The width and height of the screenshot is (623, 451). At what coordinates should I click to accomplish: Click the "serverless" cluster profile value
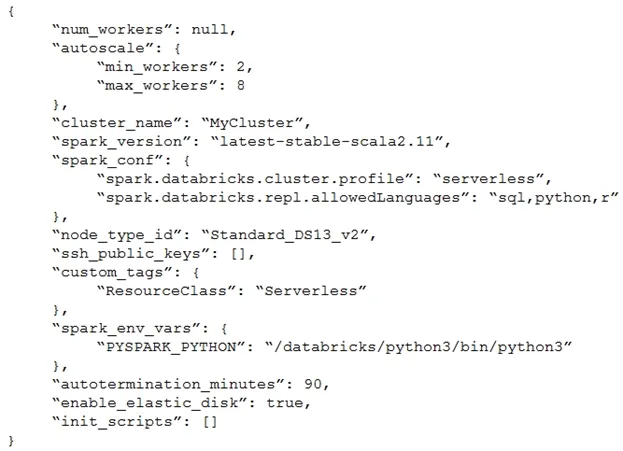(488, 179)
